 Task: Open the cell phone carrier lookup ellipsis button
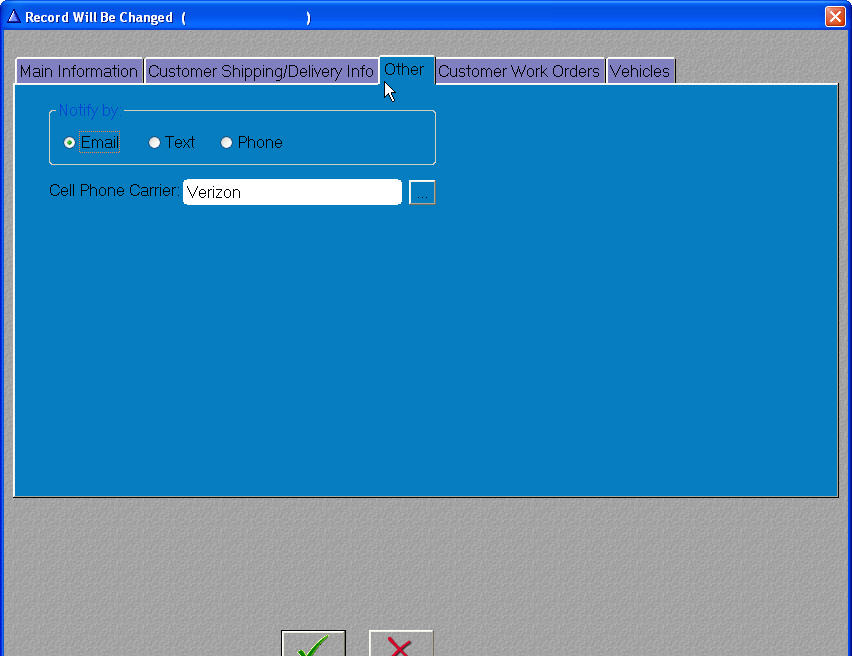point(422,193)
